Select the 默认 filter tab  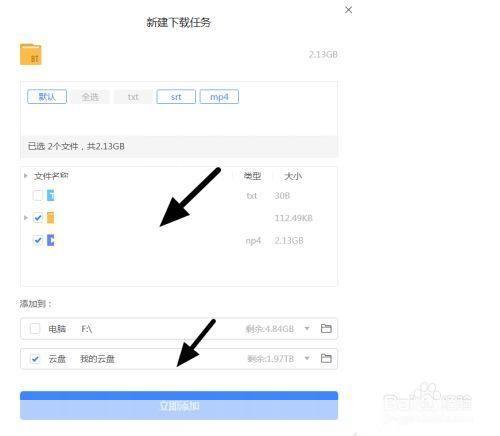coord(47,97)
